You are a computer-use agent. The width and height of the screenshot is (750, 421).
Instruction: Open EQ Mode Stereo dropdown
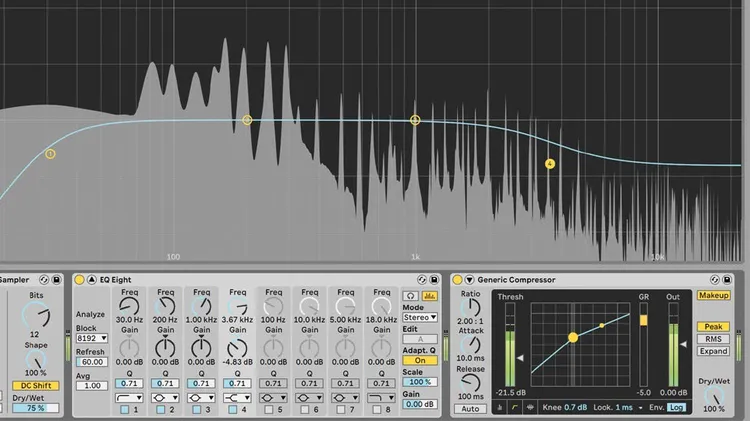point(420,317)
